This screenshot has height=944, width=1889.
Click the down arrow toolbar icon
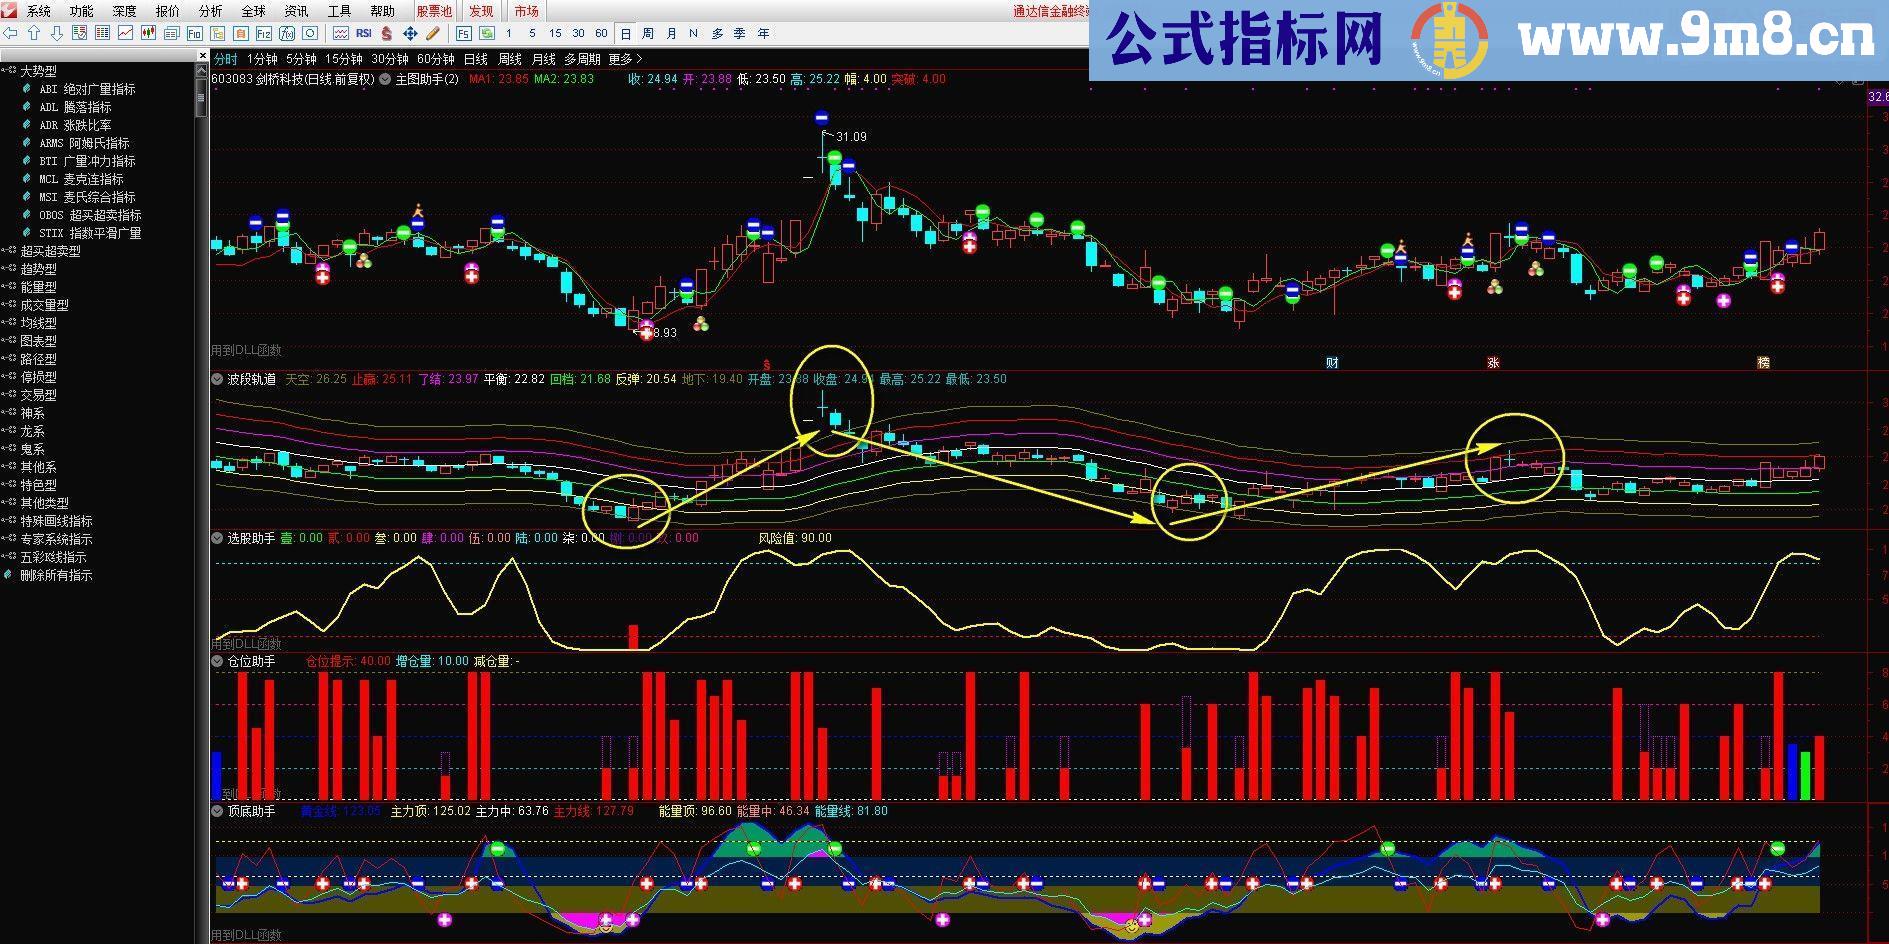(x=56, y=33)
